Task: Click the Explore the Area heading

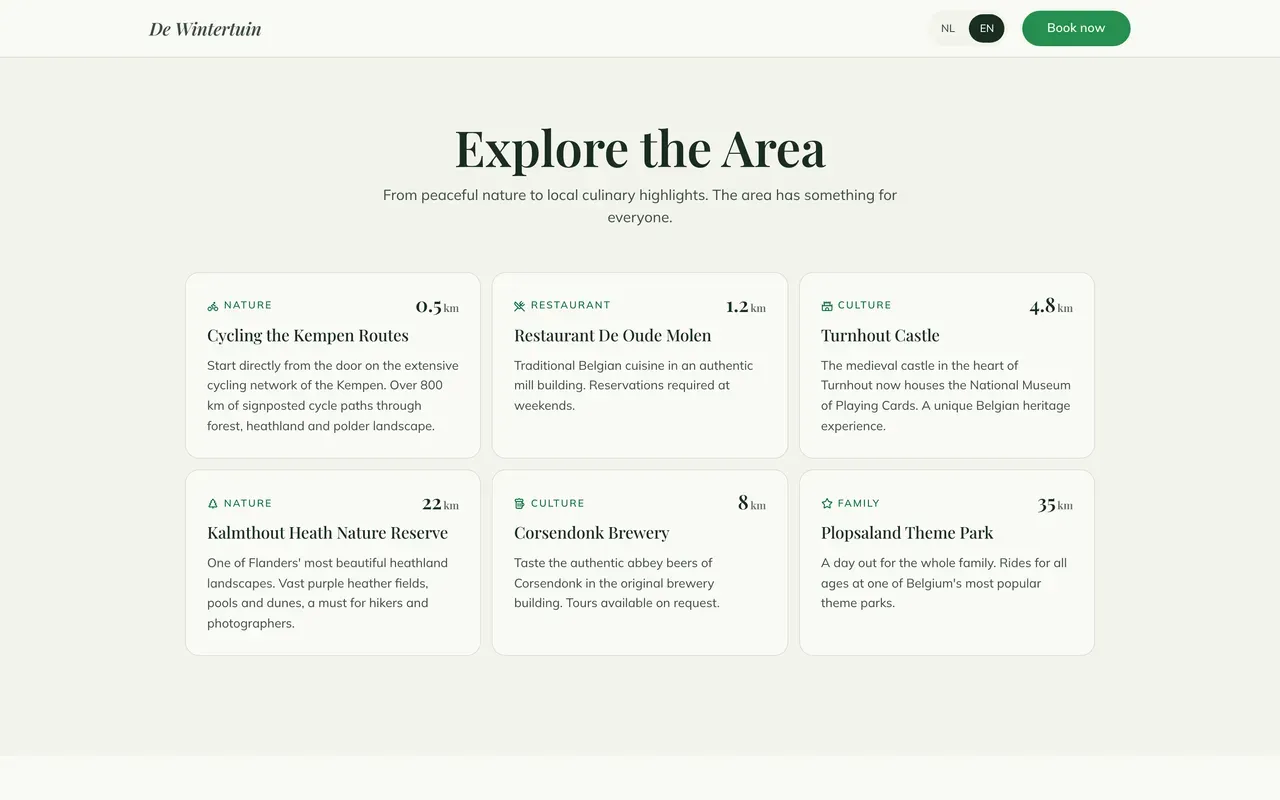Action: click(x=640, y=148)
